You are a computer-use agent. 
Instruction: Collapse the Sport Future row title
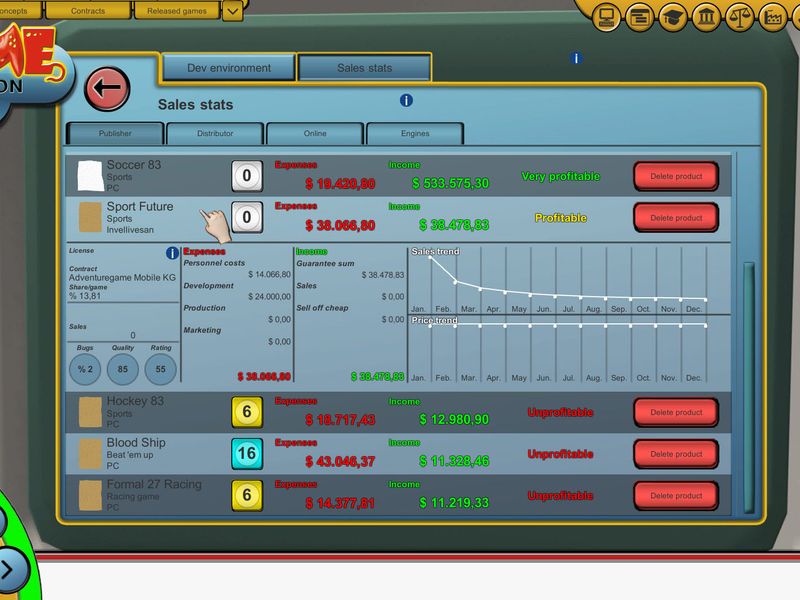tap(140, 207)
